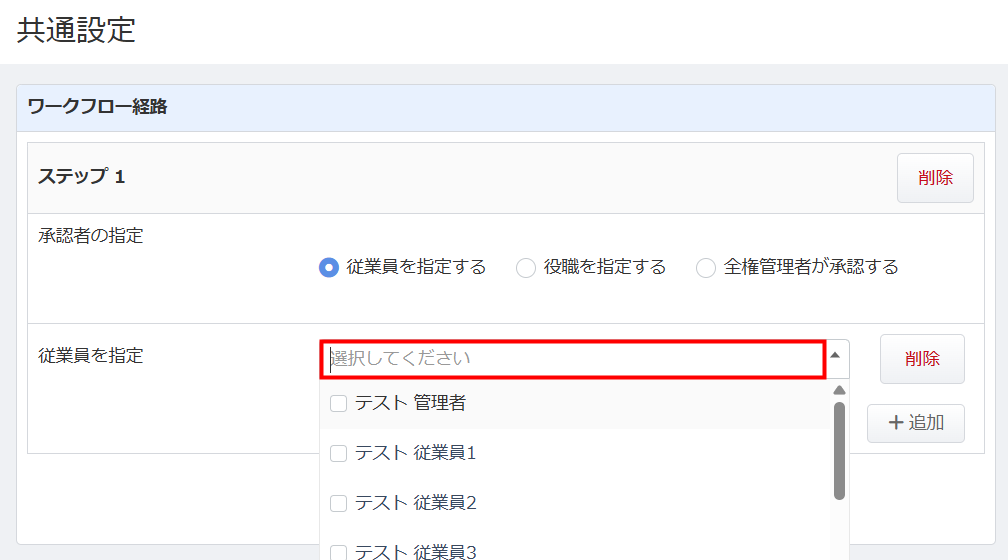This screenshot has height=560, width=1008.
Task: Click the dropdown list scrollbar thumb
Action: pyautogui.click(x=839, y=450)
